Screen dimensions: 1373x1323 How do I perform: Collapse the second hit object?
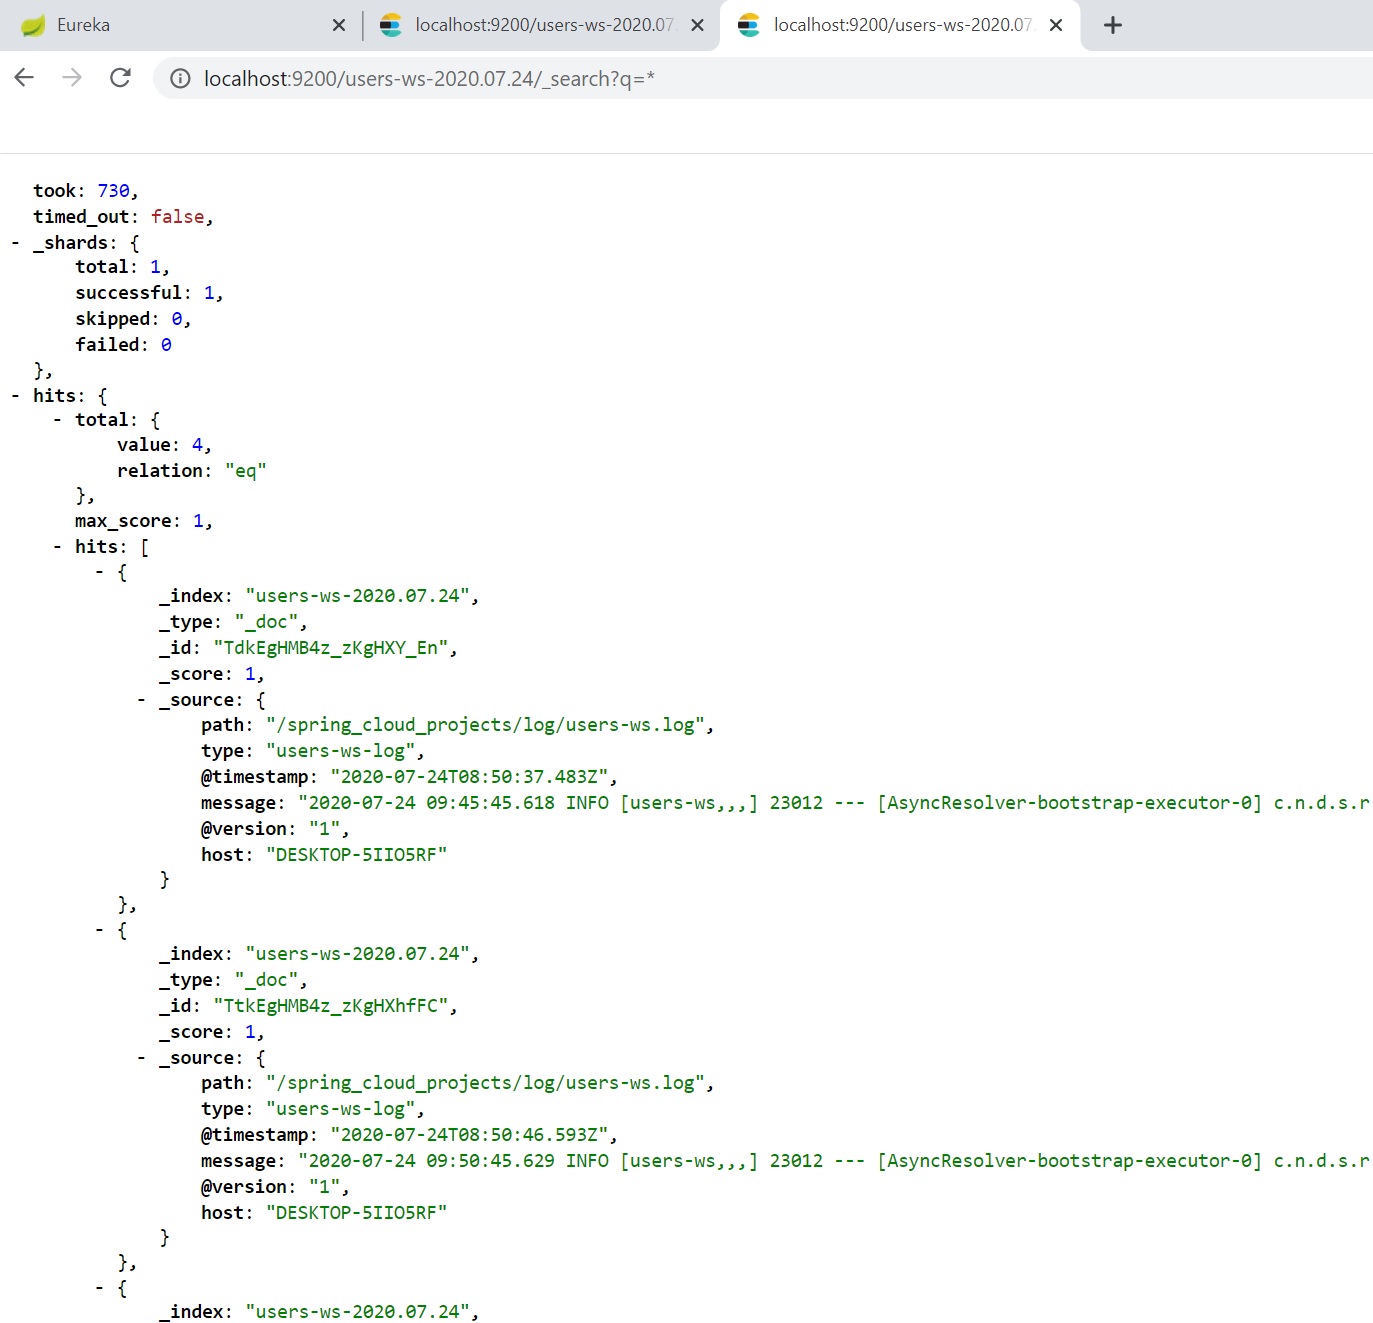tap(99, 930)
